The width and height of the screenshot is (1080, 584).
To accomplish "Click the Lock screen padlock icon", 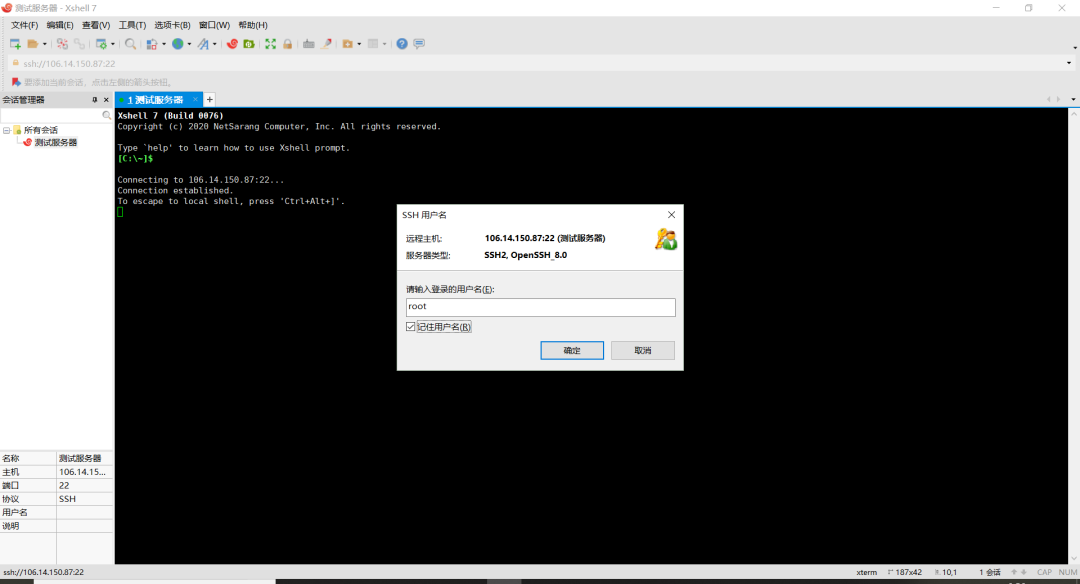I will pos(288,44).
